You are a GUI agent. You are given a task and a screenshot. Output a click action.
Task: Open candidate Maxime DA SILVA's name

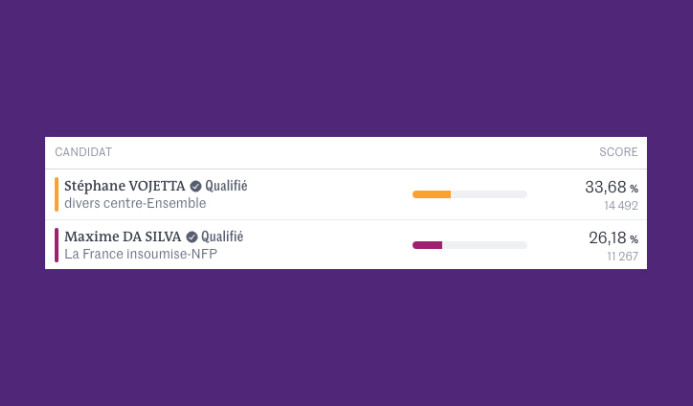coord(122,237)
